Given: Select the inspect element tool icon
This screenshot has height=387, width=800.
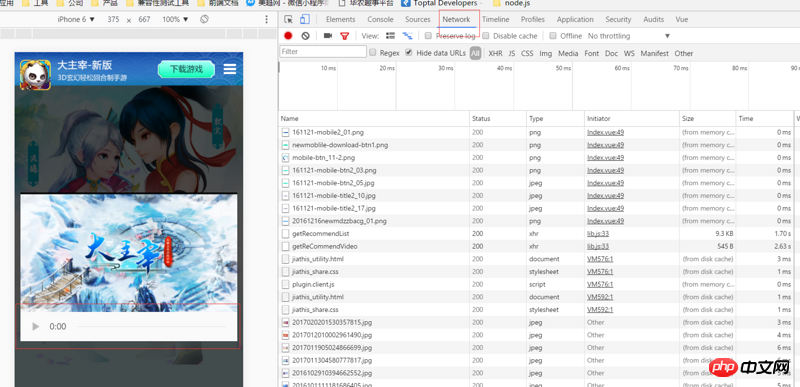Looking at the screenshot, I should (x=288, y=19).
